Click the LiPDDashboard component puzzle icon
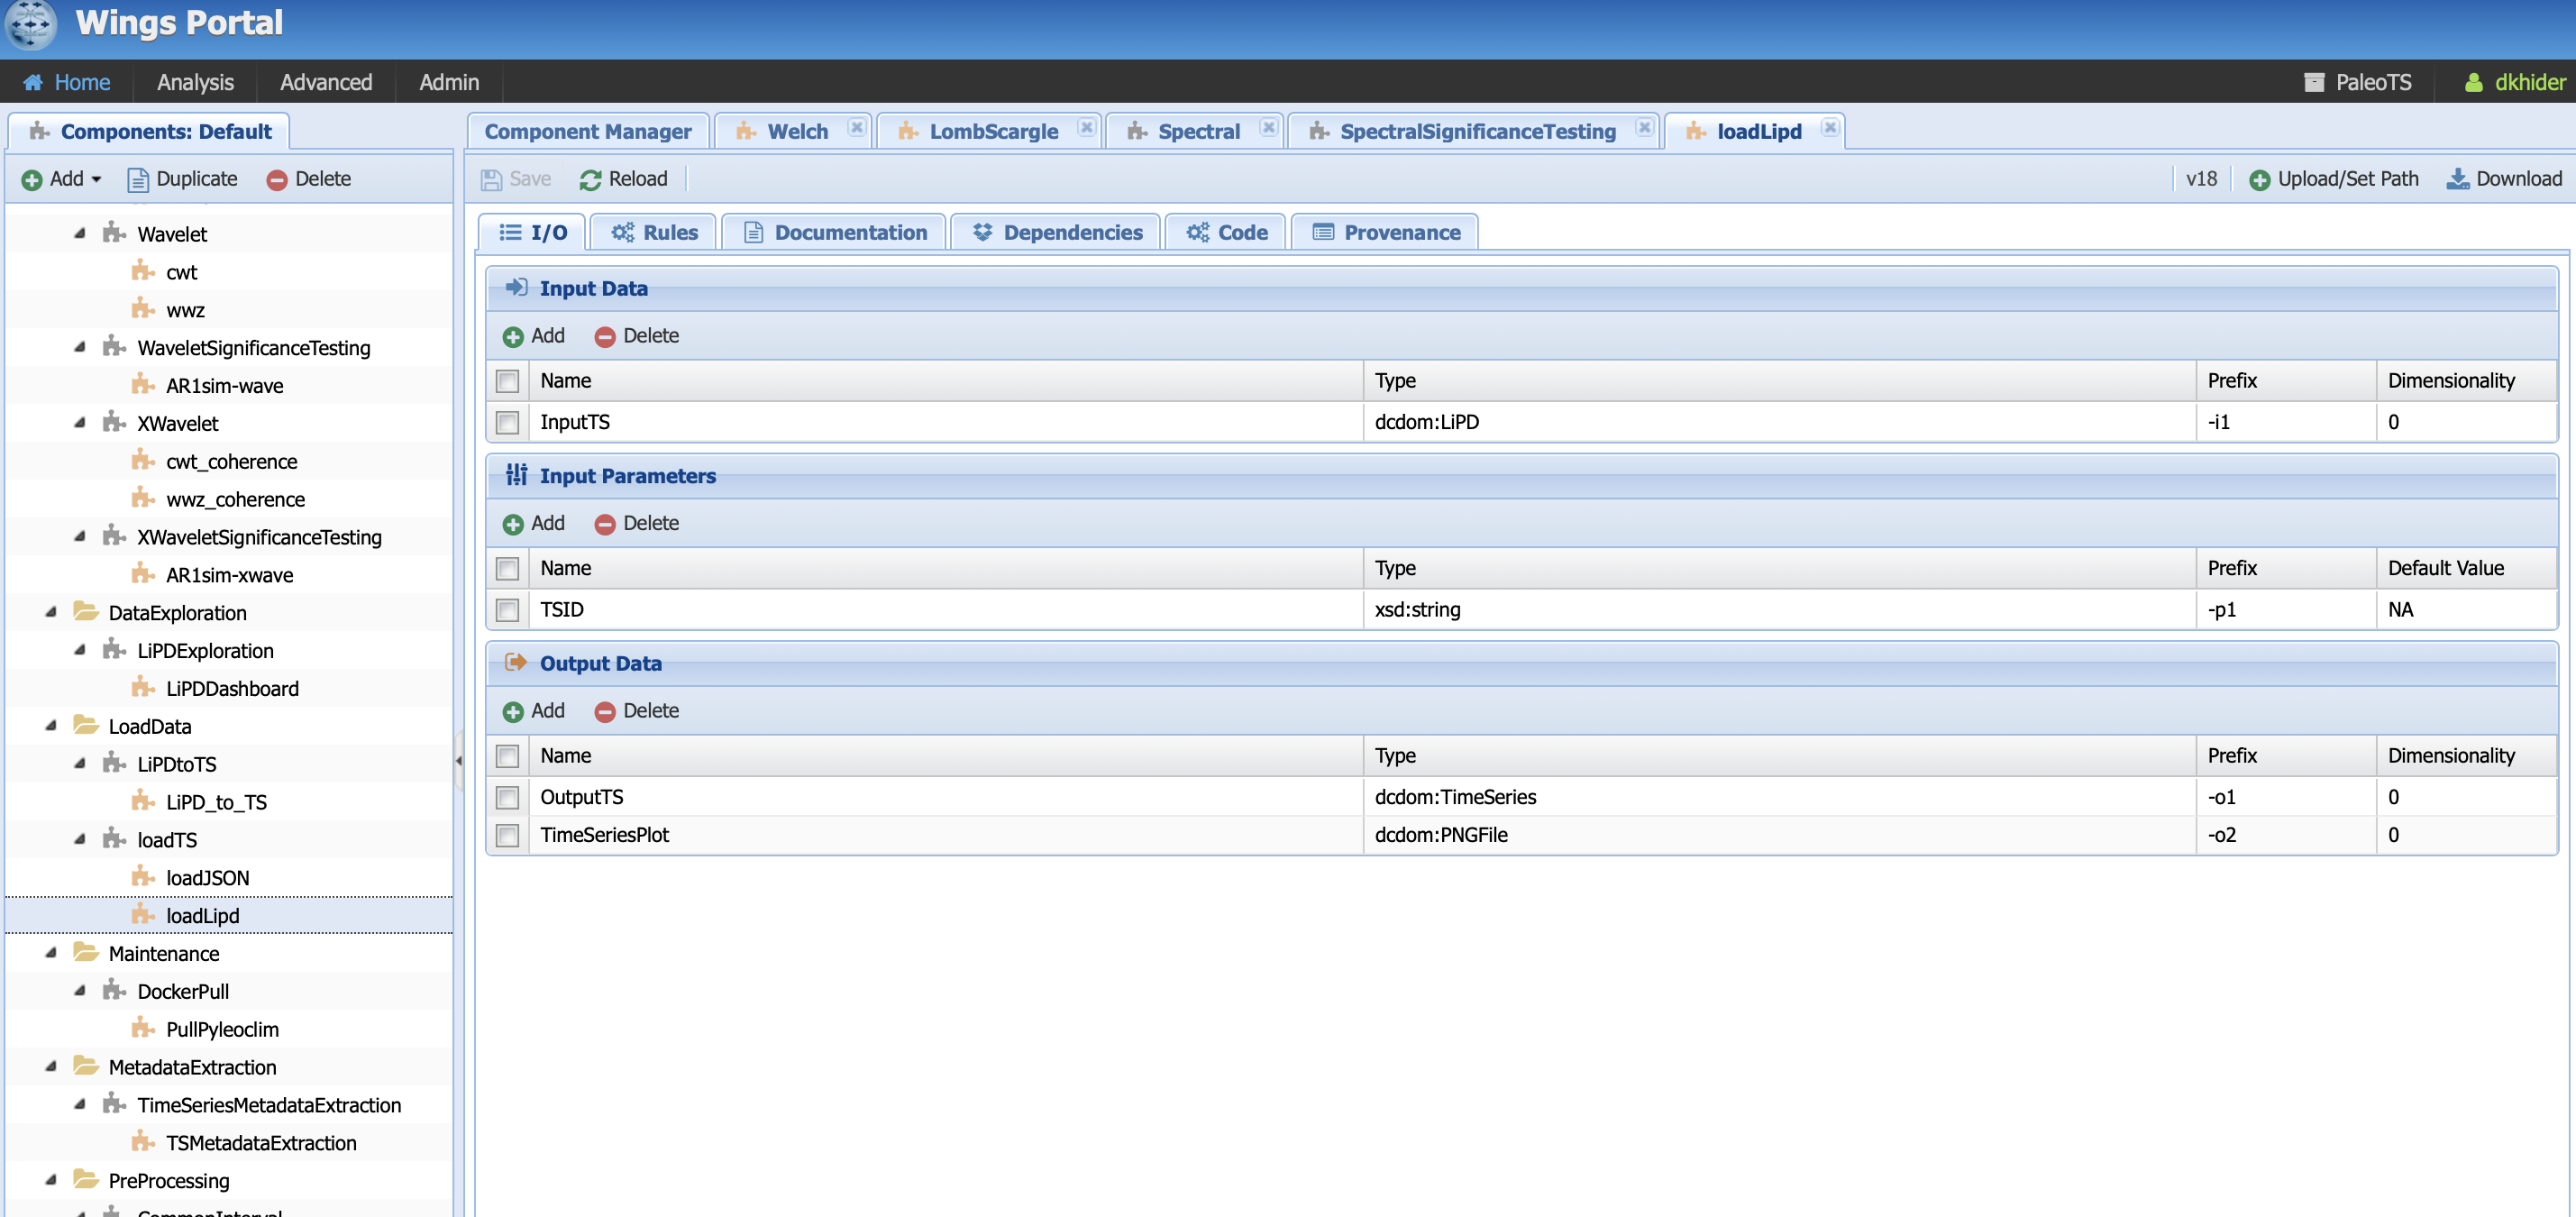 tap(143, 688)
